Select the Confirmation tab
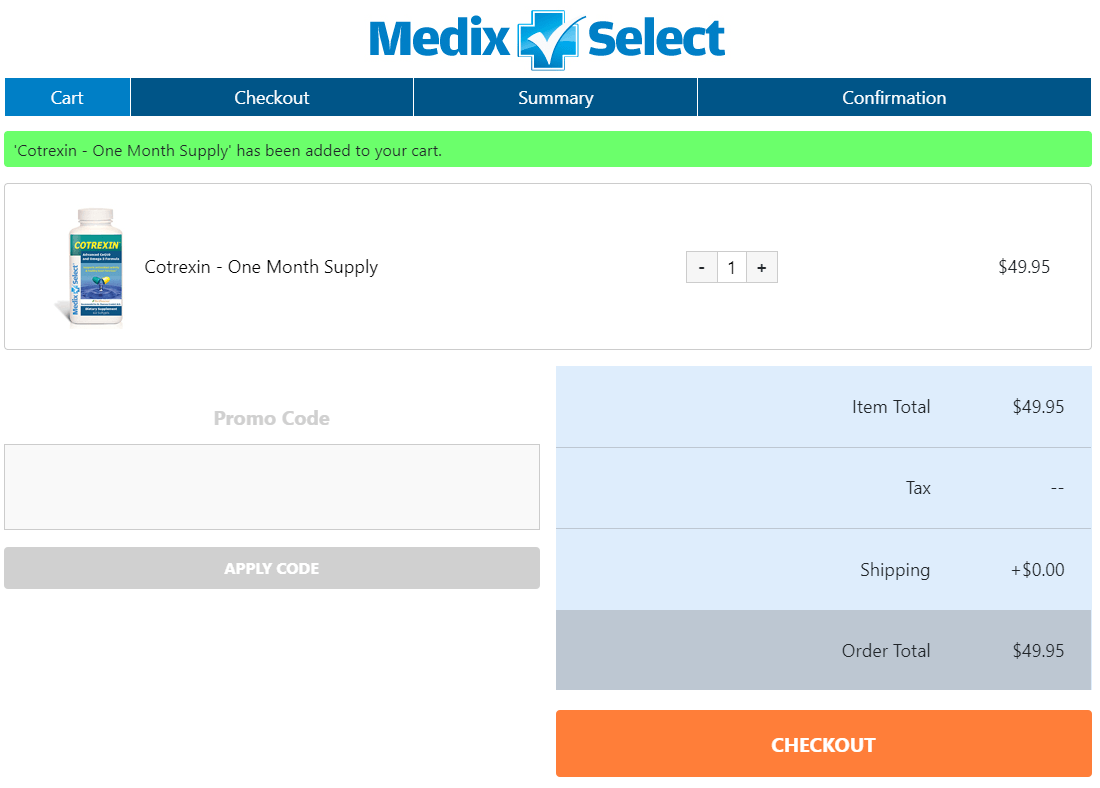The width and height of the screenshot is (1100, 788). [894, 97]
